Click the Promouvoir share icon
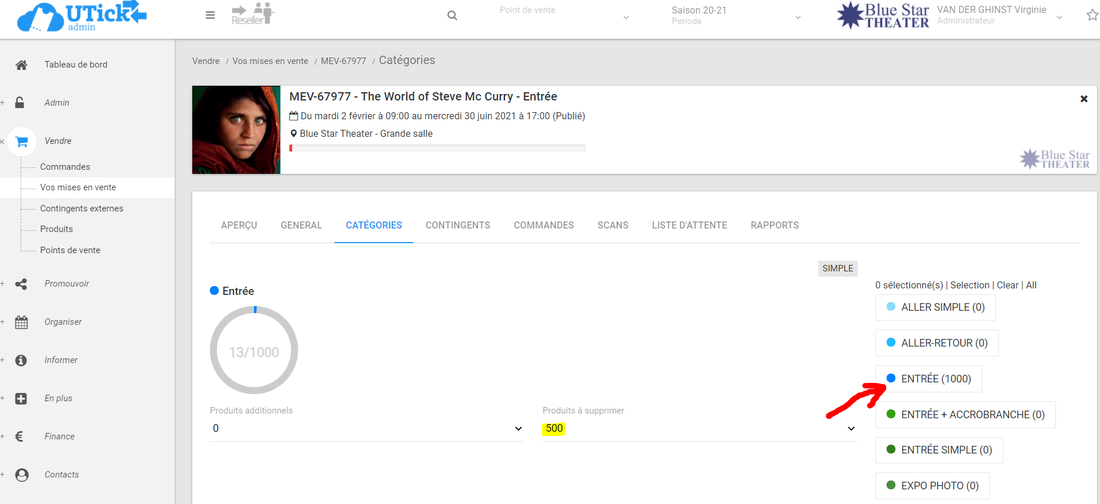 pos(21,284)
